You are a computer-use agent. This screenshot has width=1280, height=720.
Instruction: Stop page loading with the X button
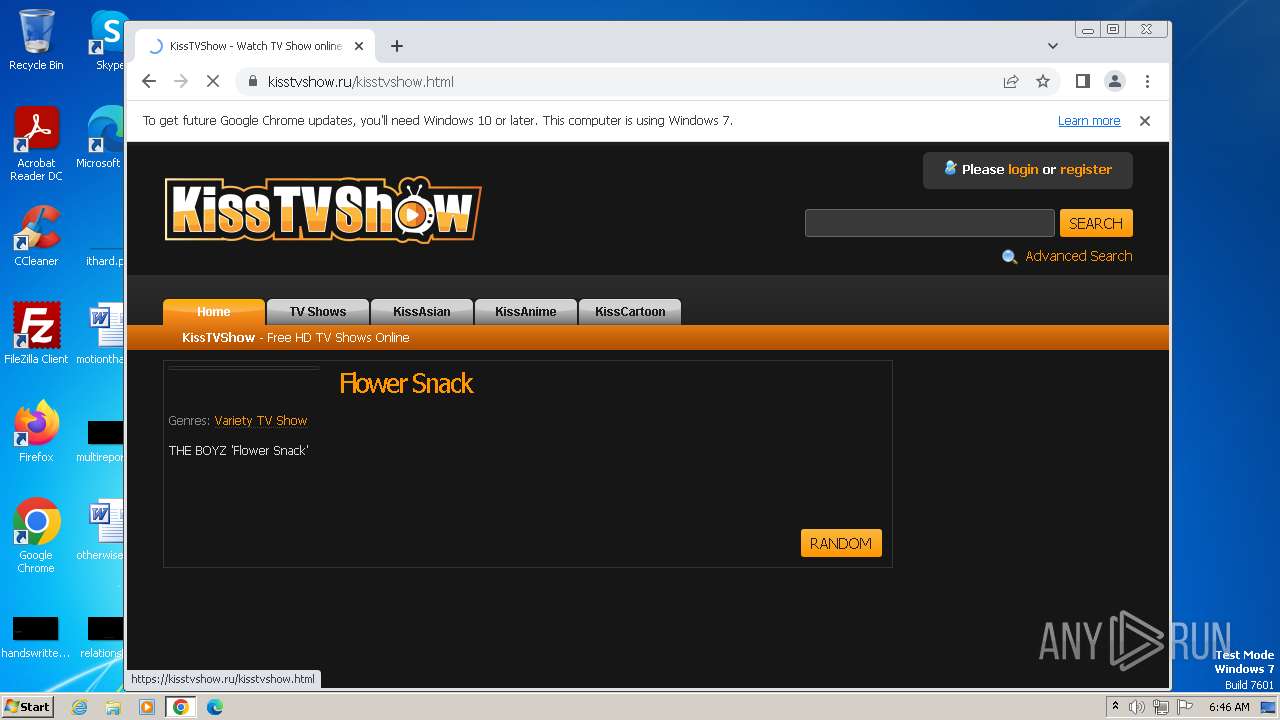pyautogui.click(x=213, y=82)
